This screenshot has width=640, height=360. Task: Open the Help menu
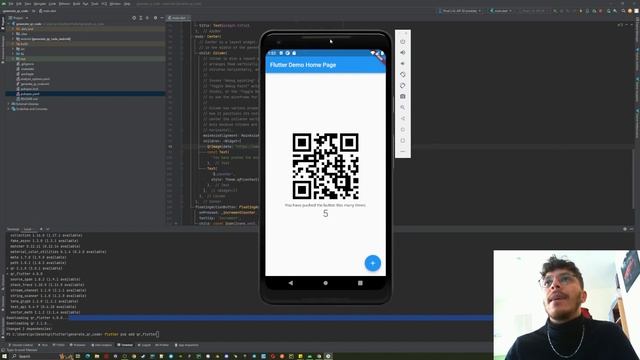tap(127, 4)
